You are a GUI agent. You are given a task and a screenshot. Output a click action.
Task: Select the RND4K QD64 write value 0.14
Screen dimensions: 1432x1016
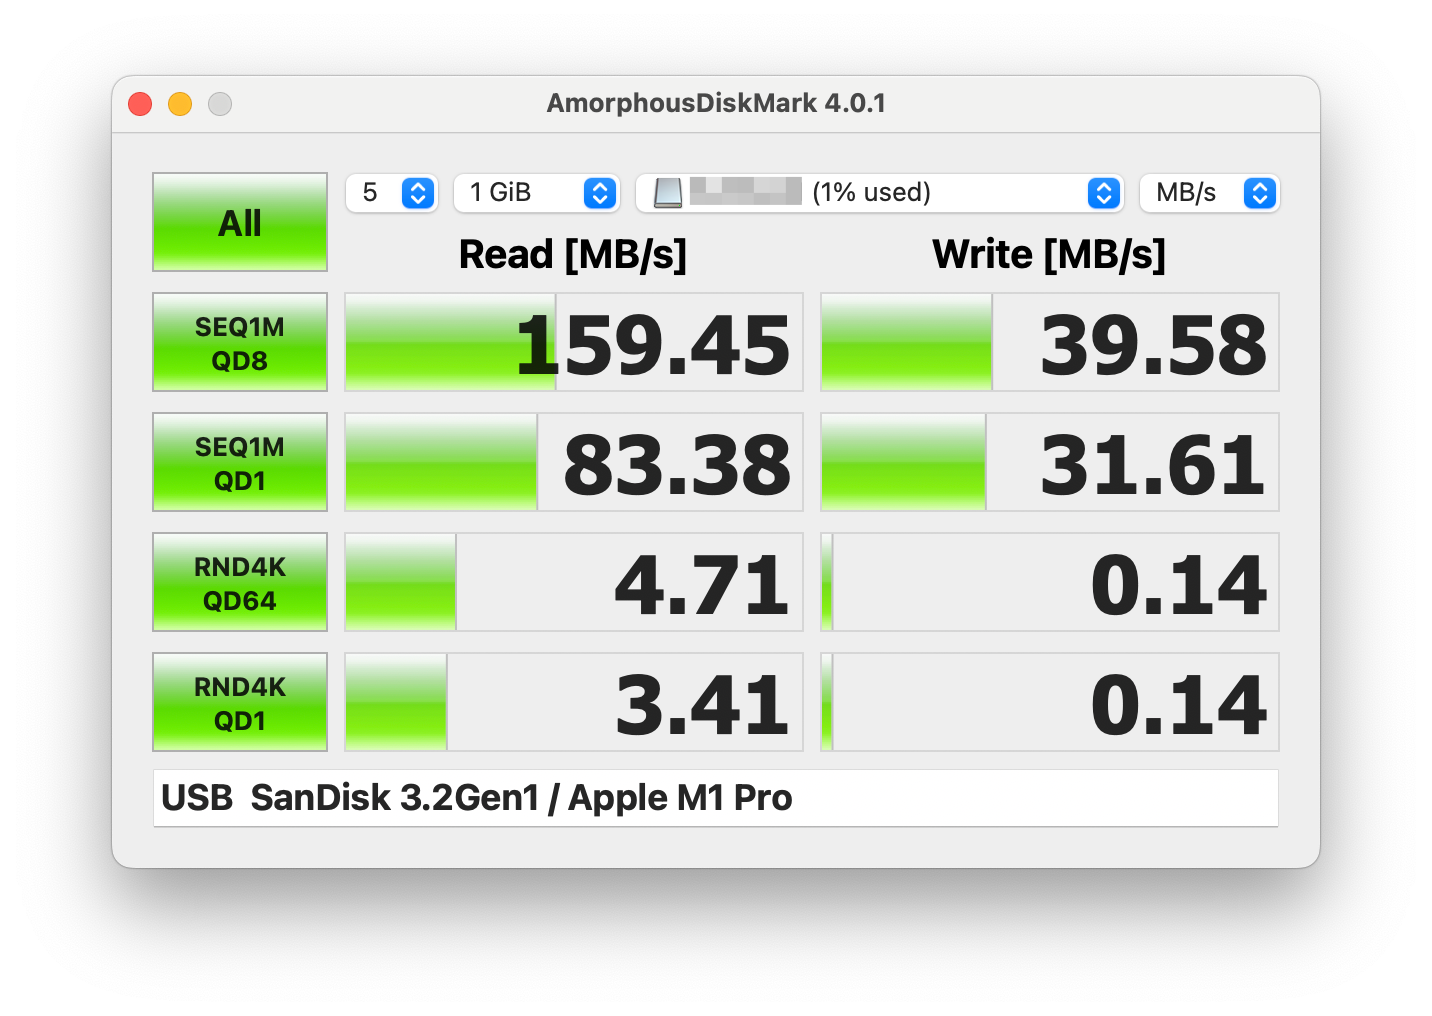click(x=1050, y=582)
